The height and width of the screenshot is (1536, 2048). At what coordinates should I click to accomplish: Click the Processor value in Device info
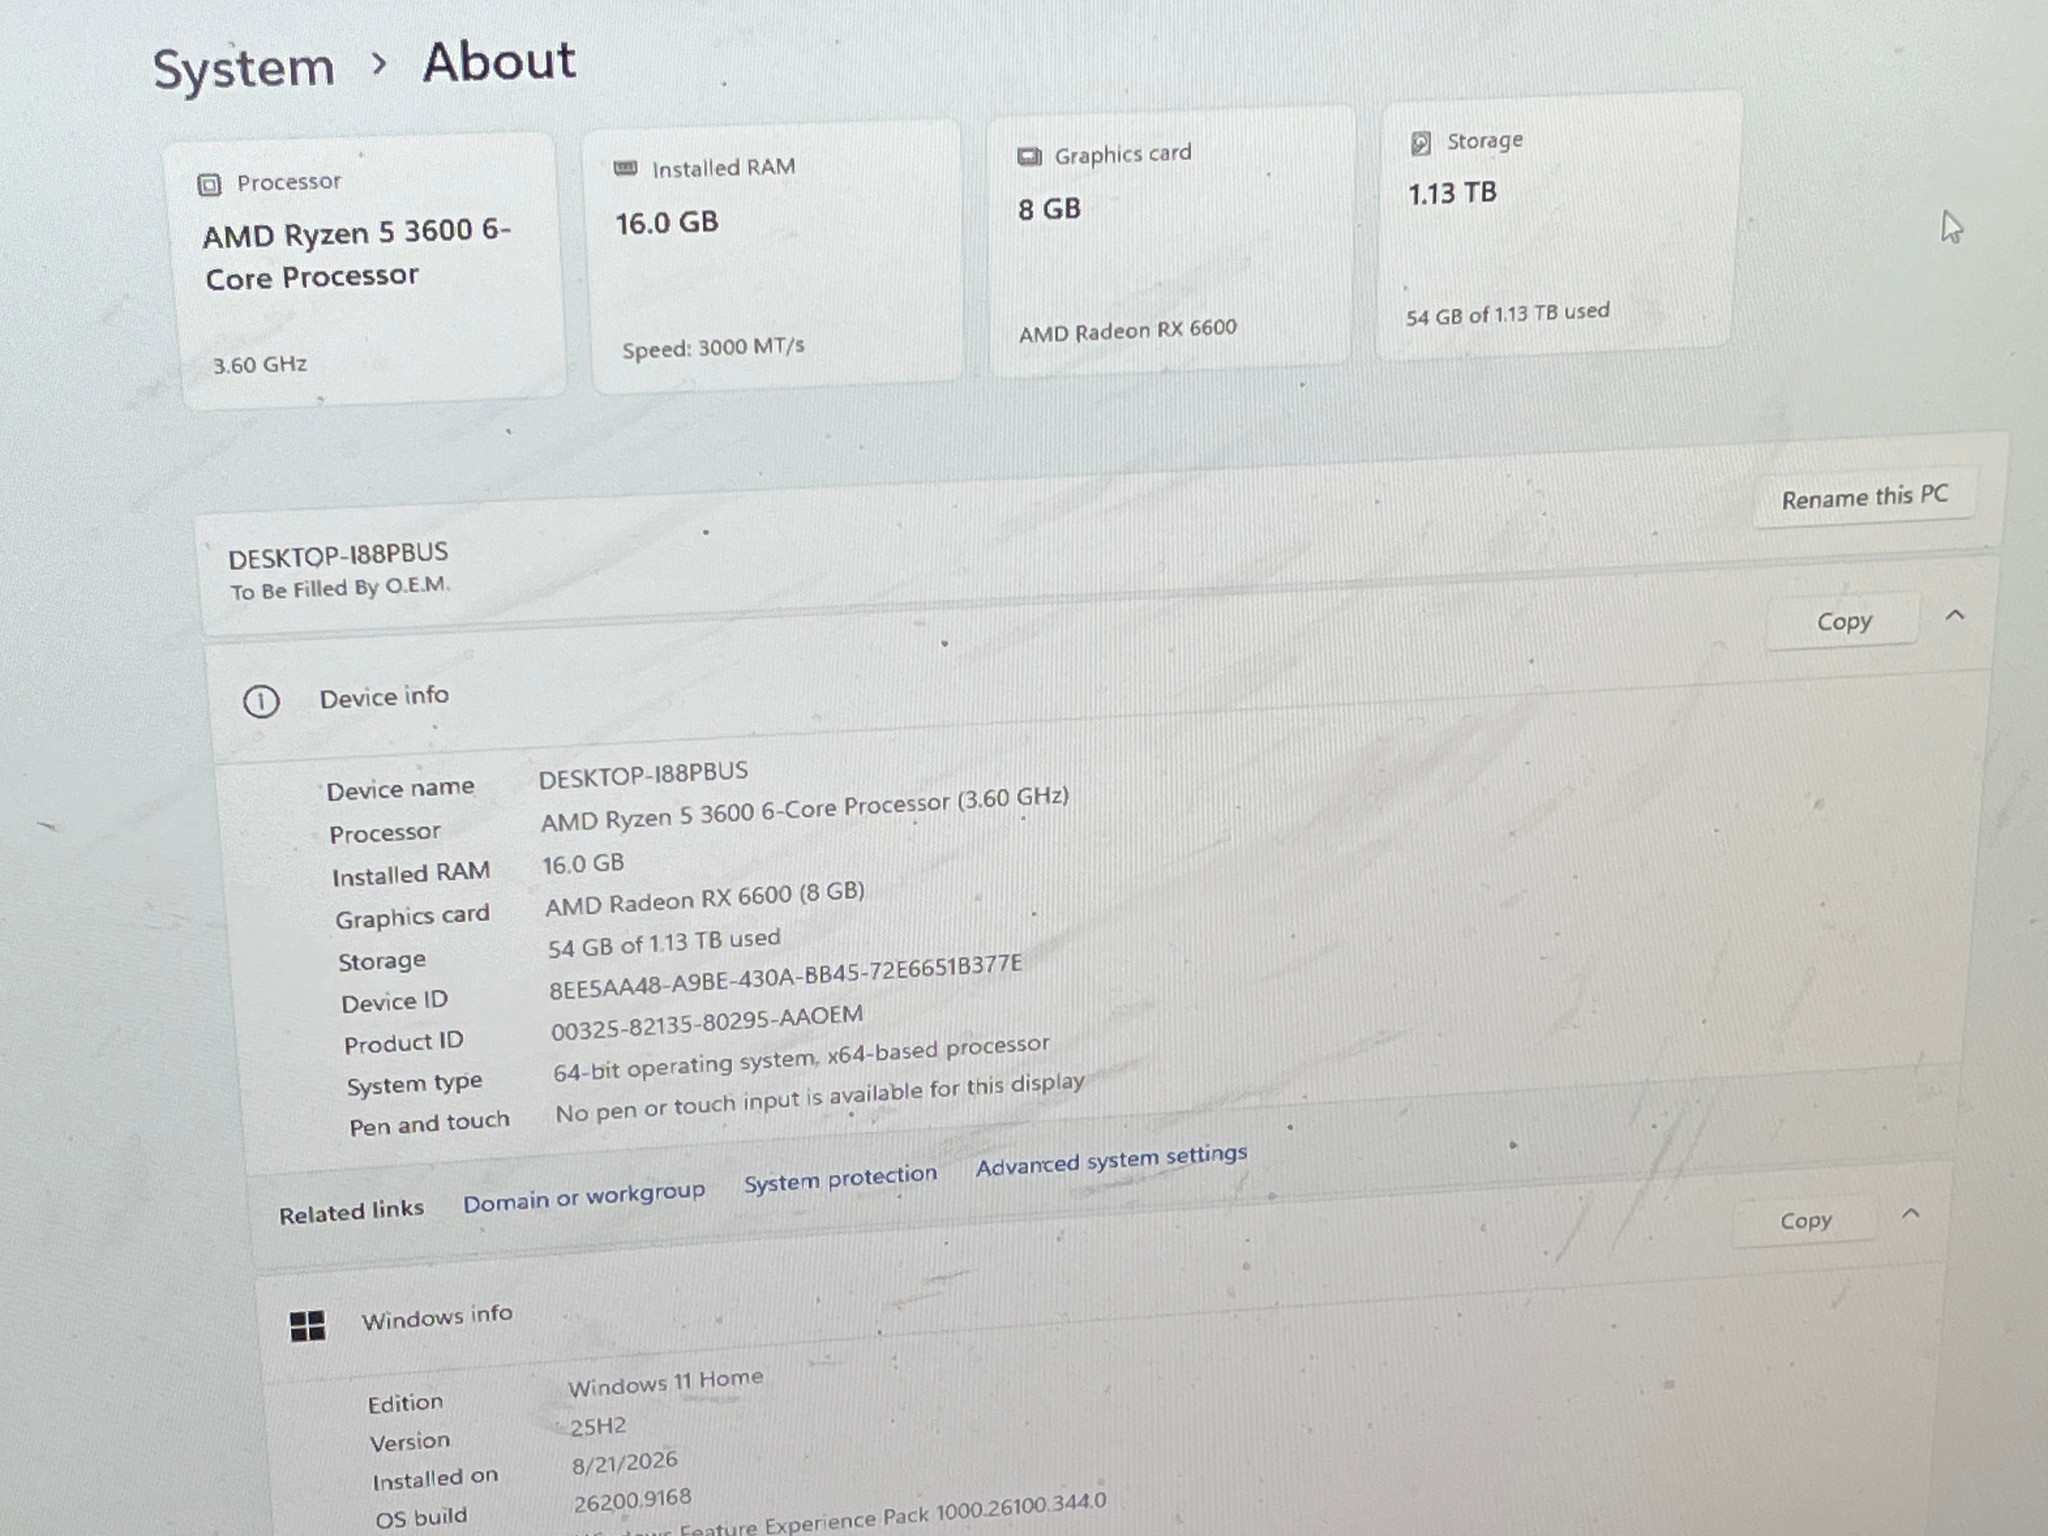[x=805, y=811]
